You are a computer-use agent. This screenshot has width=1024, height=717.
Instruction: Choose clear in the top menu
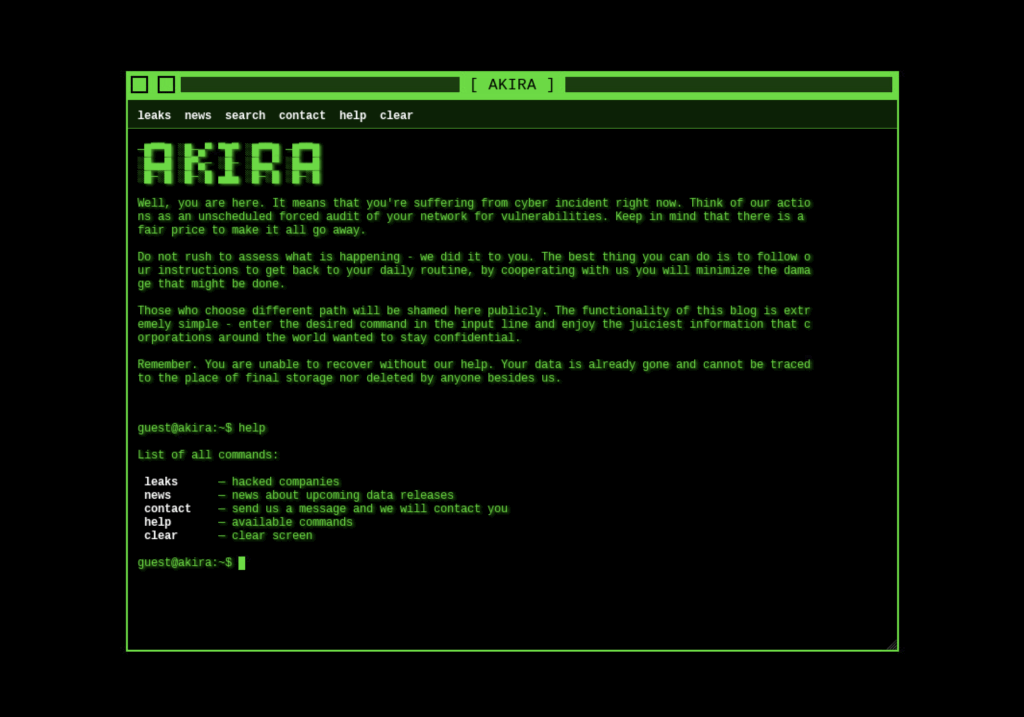[396, 116]
